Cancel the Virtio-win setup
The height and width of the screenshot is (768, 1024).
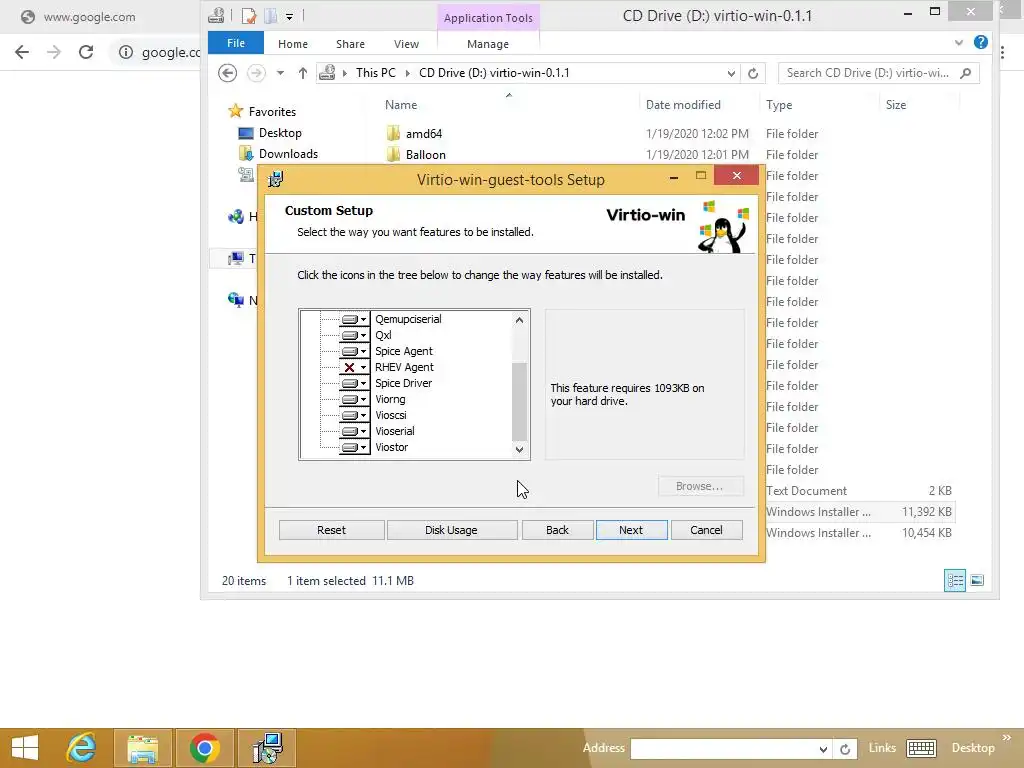pyautogui.click(x=706, y=530)
